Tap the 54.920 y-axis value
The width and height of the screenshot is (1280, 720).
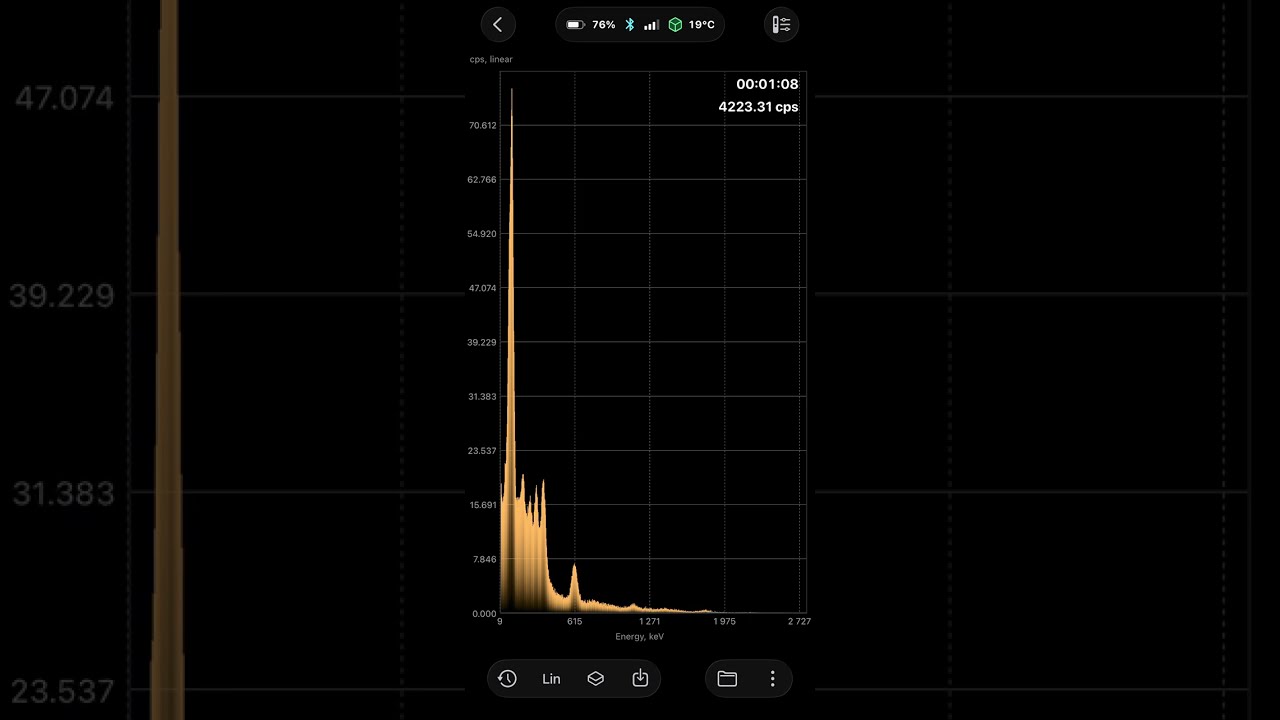point(482,234)
